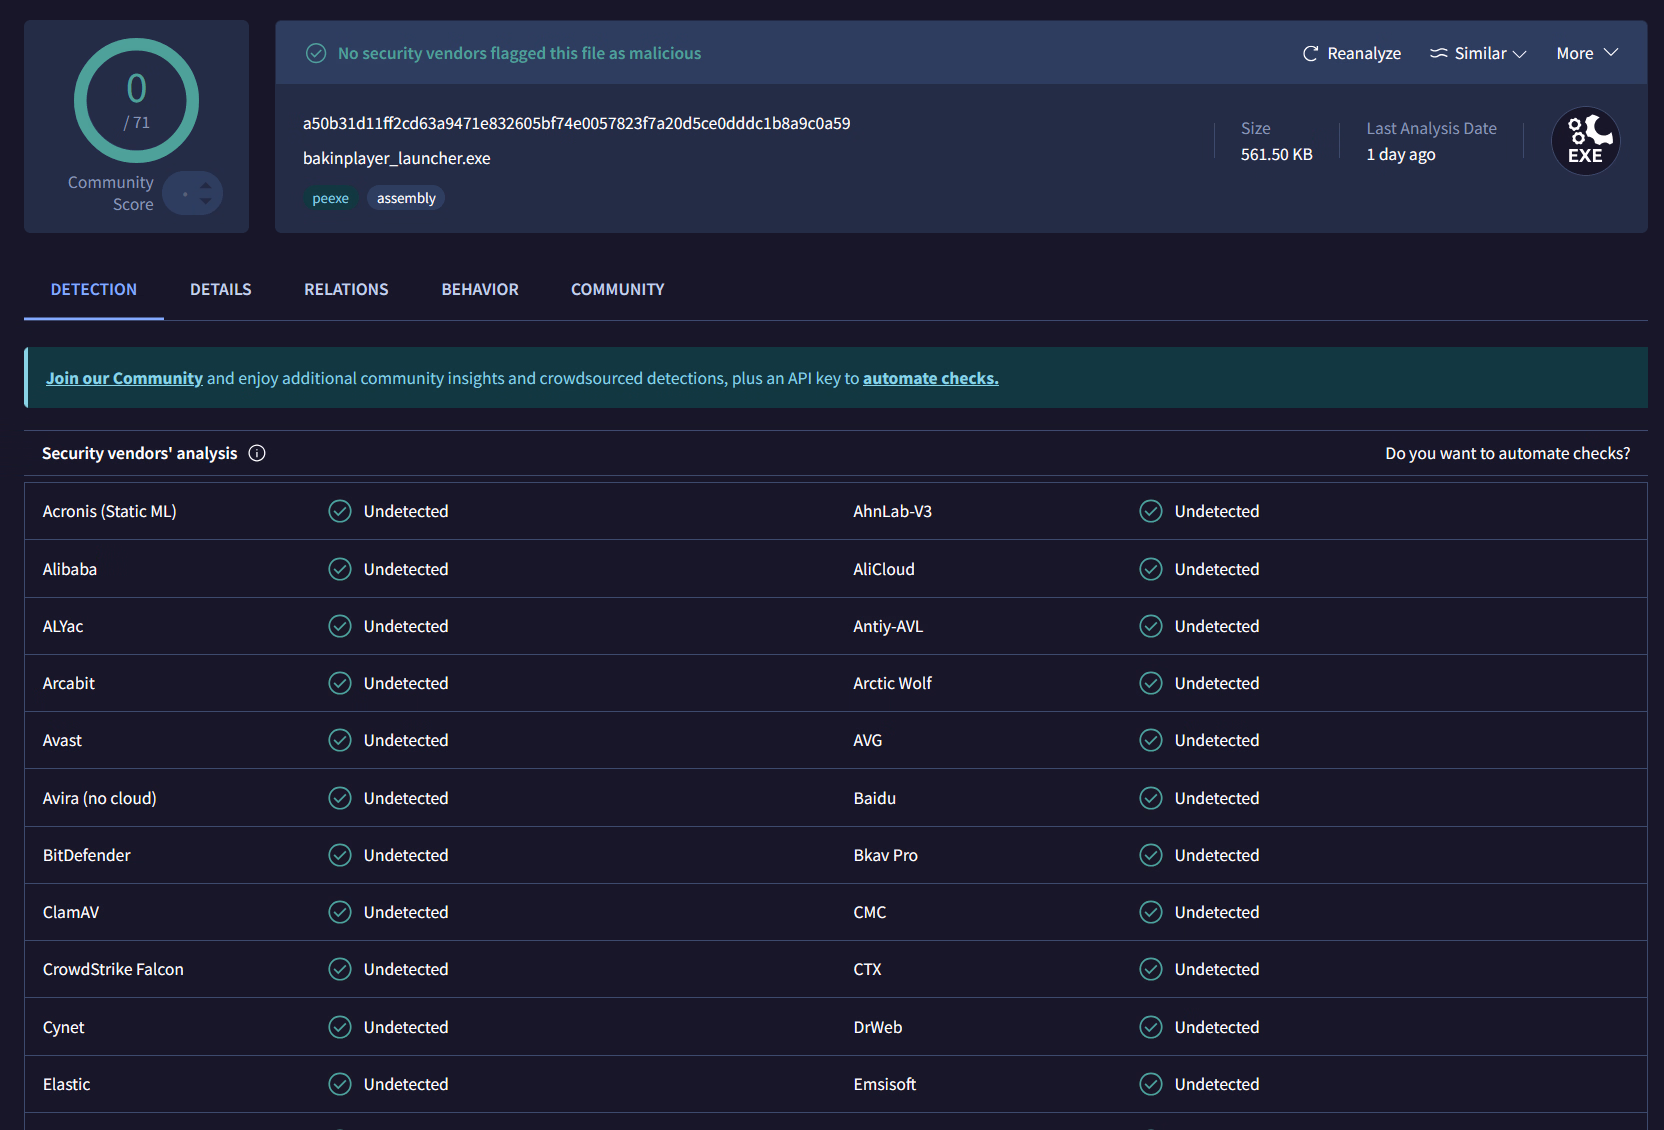This screenshot has height=1130, width=1664.
Task: Click the Acronis (Static ML) undetected check icon
Action: pos(340,511)
